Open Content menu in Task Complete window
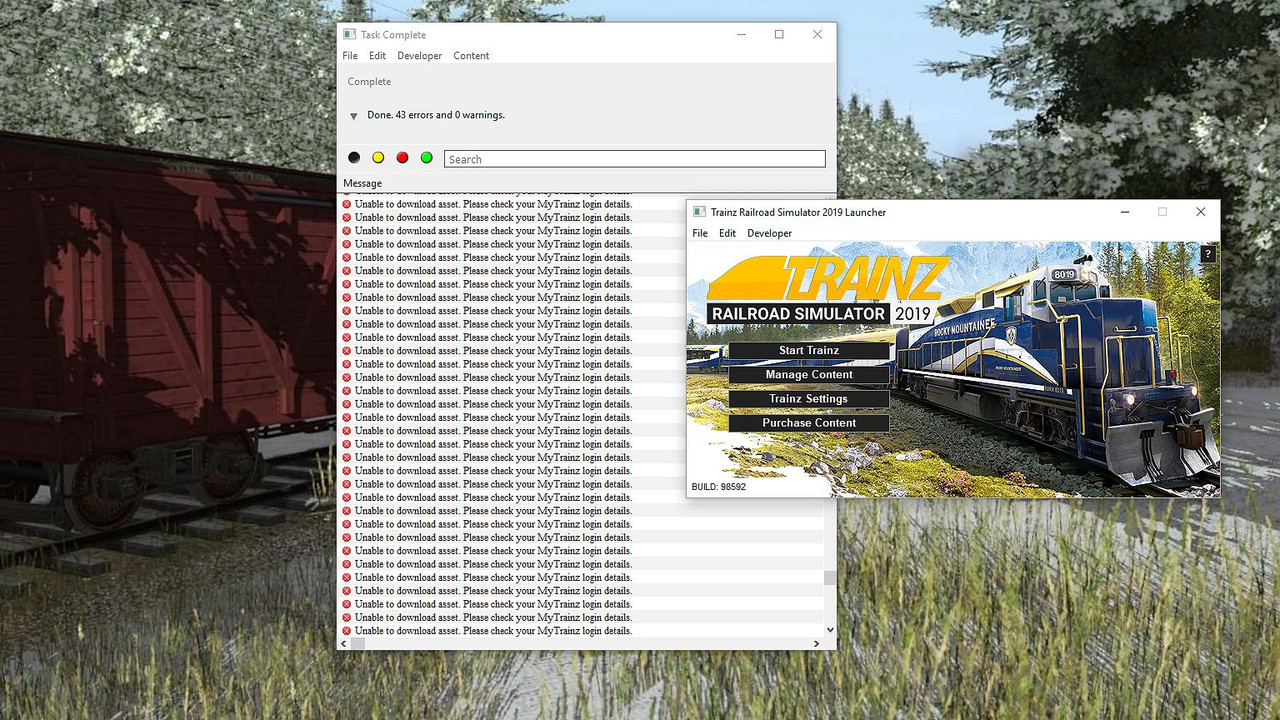The width and height of the screenshot is (1280, 720). pos(471,56)
